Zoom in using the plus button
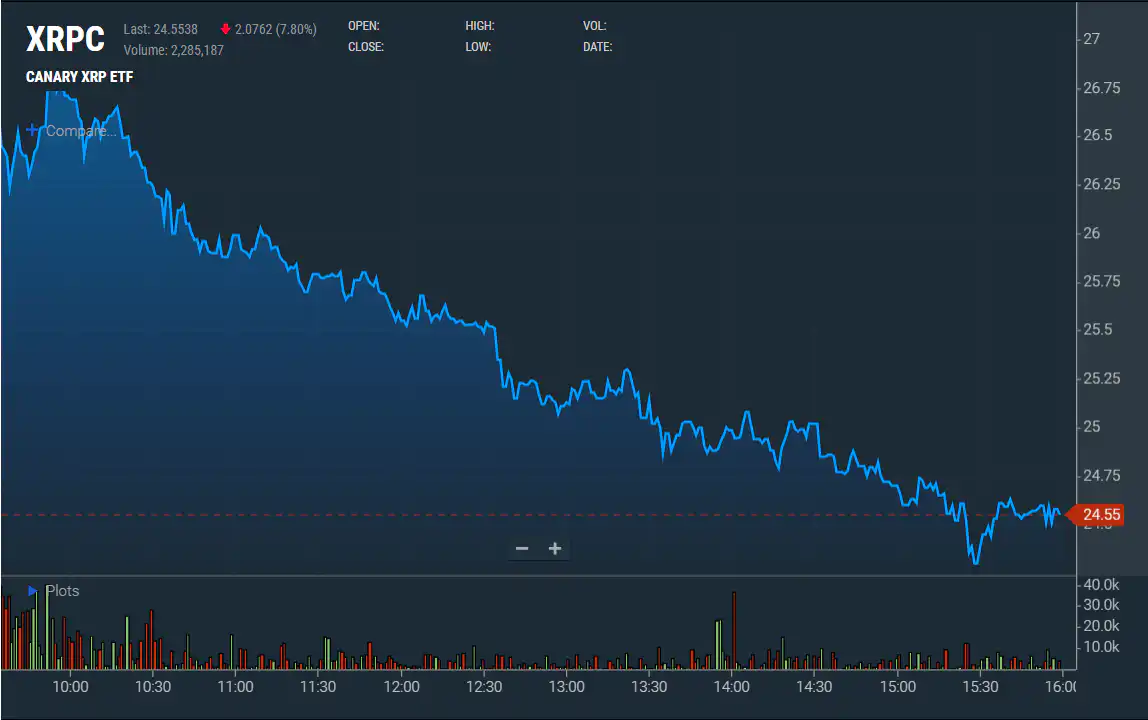Image resolution: width=1148 pixels, height=720 pixels. click(555, 548)
